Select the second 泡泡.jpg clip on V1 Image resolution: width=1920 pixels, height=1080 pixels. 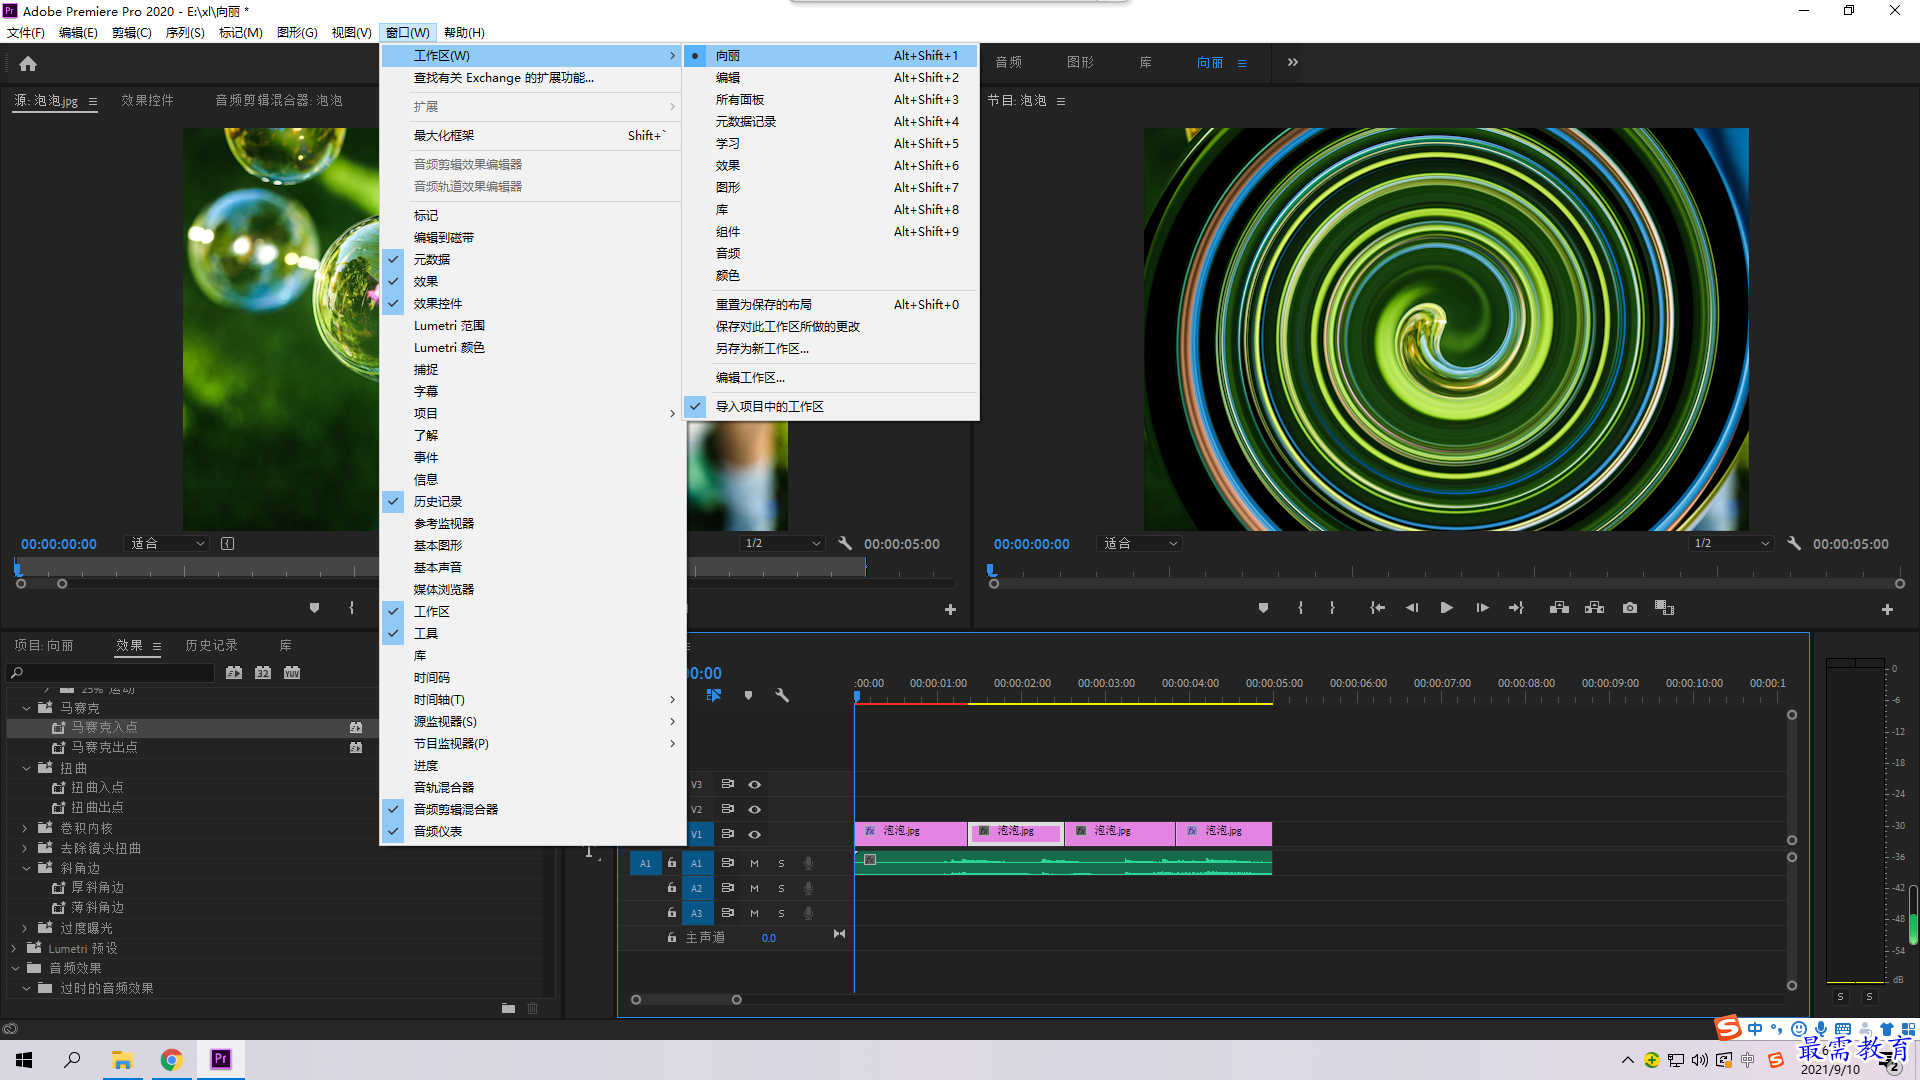[x=1015, y=832]
